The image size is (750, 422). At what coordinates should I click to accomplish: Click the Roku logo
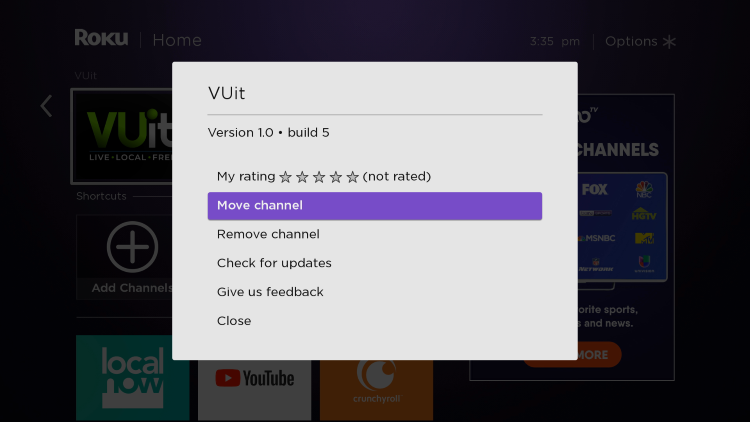pyautogui.click(x=101, y=38)
